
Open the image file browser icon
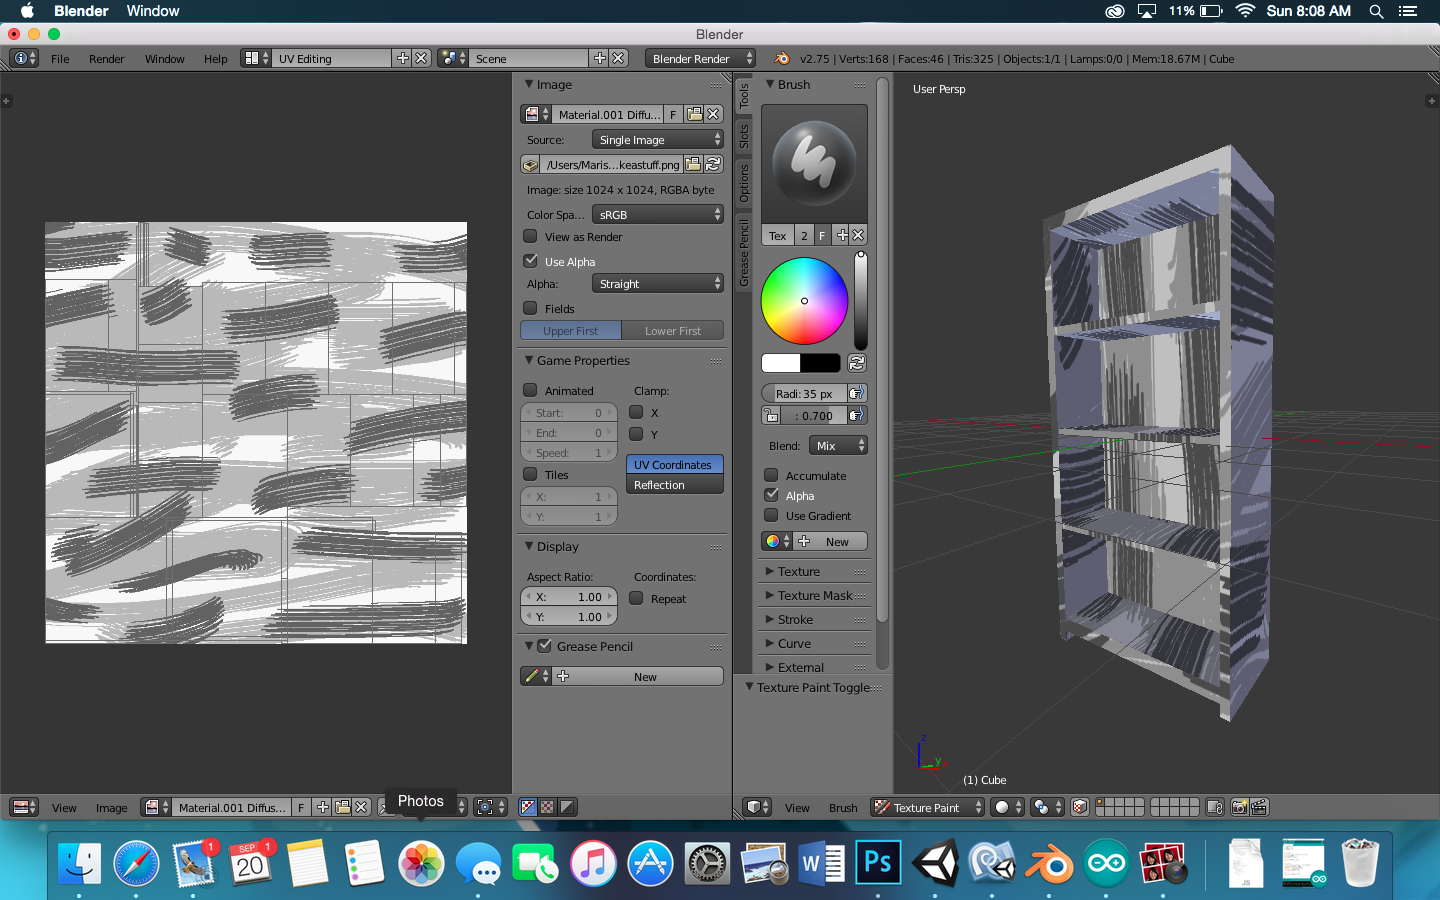click(x=693, y=165)
